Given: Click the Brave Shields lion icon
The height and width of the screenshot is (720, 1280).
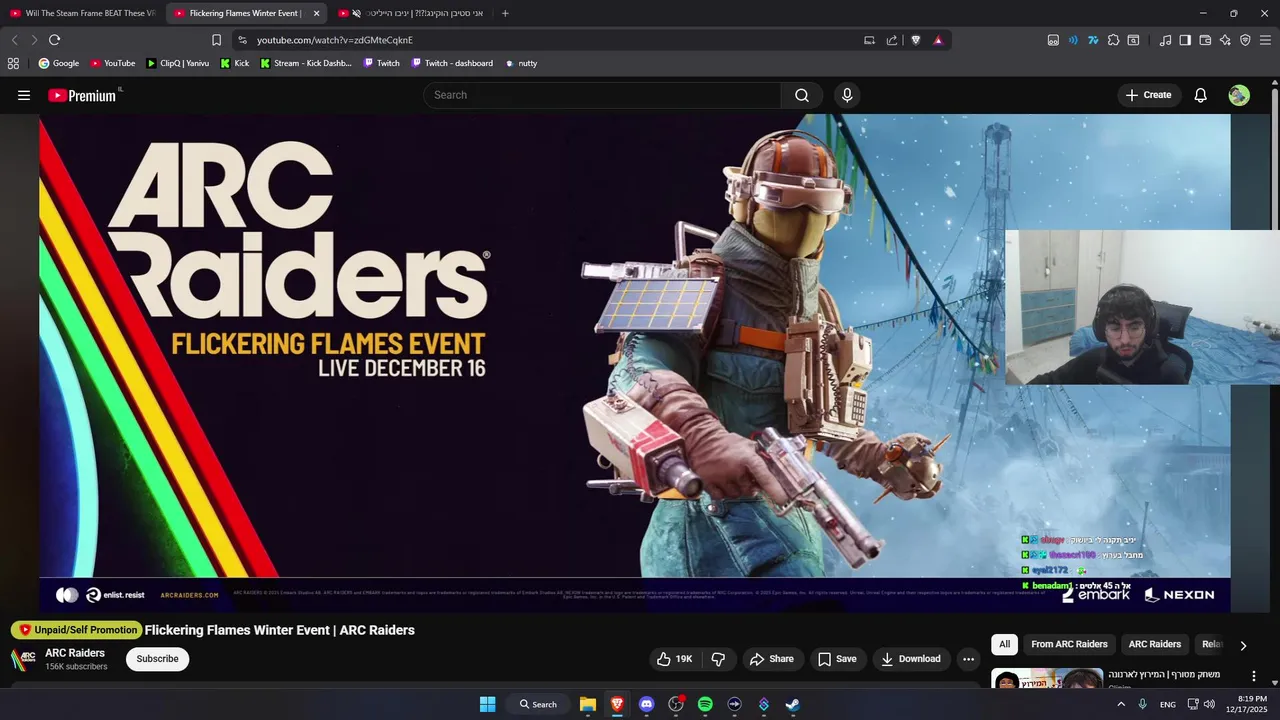Looking at the screenshot, I should tap(915, 40).
